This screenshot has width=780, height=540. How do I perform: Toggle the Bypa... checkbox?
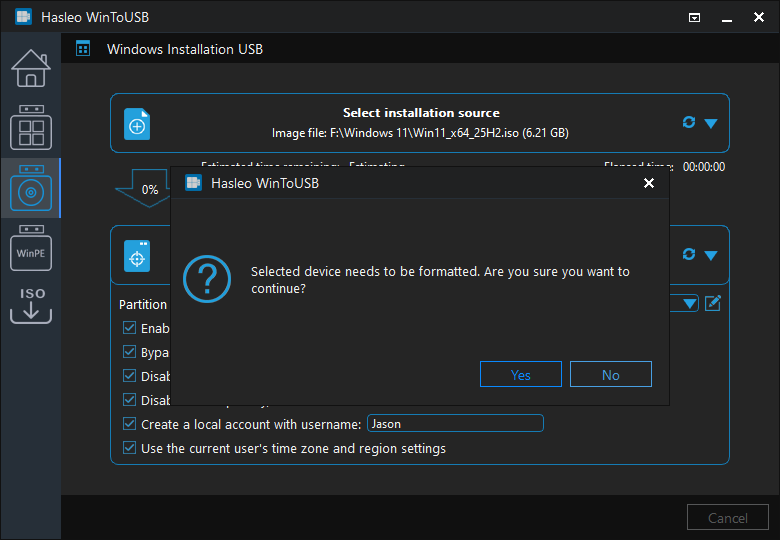tap(129, 352)
